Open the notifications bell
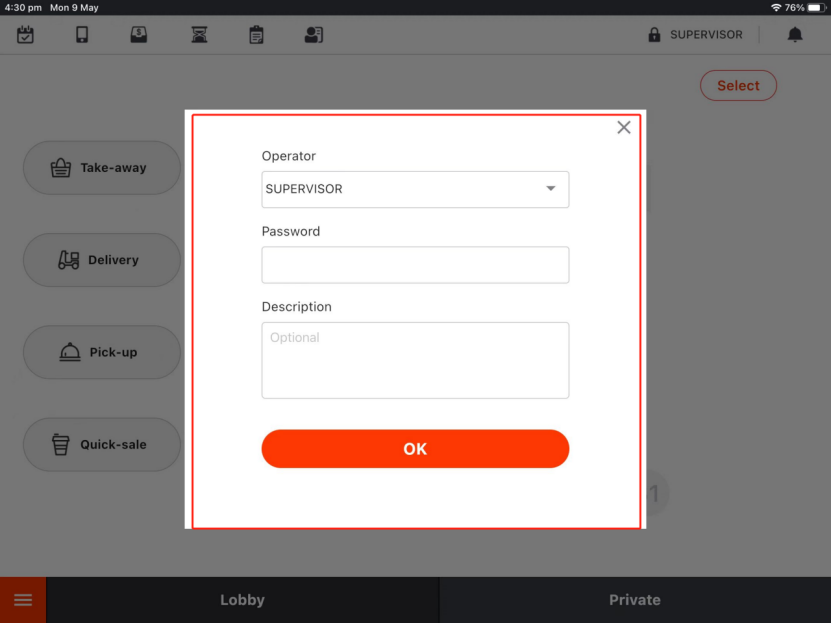The height and width of the screenshot is (623, 831). (x=795, y=35)
